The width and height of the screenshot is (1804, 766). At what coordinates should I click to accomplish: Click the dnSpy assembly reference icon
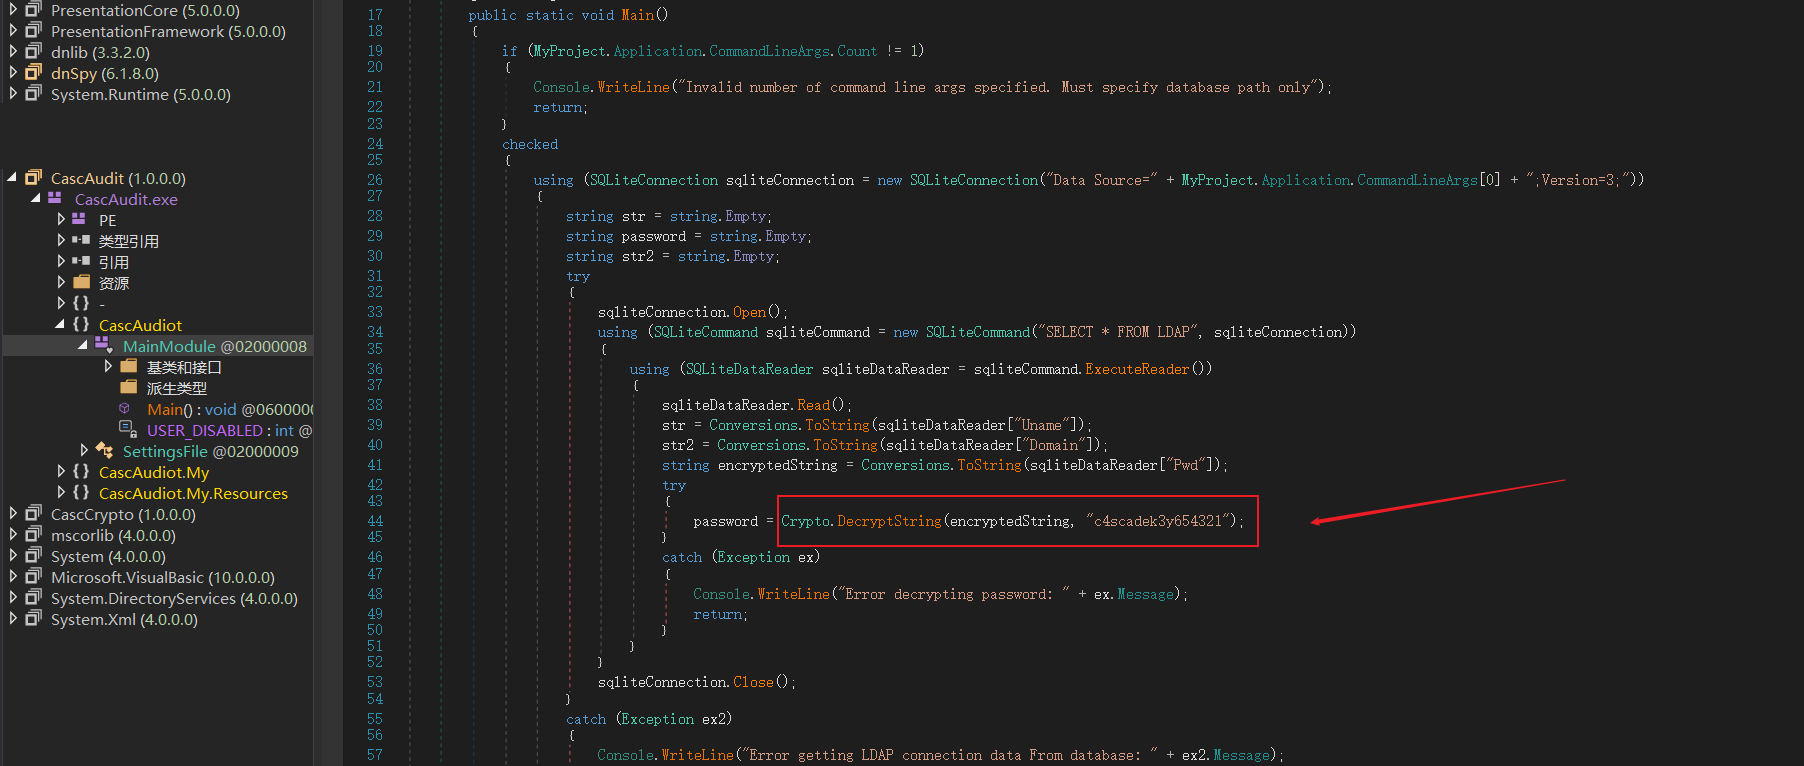tap(33, 73)
